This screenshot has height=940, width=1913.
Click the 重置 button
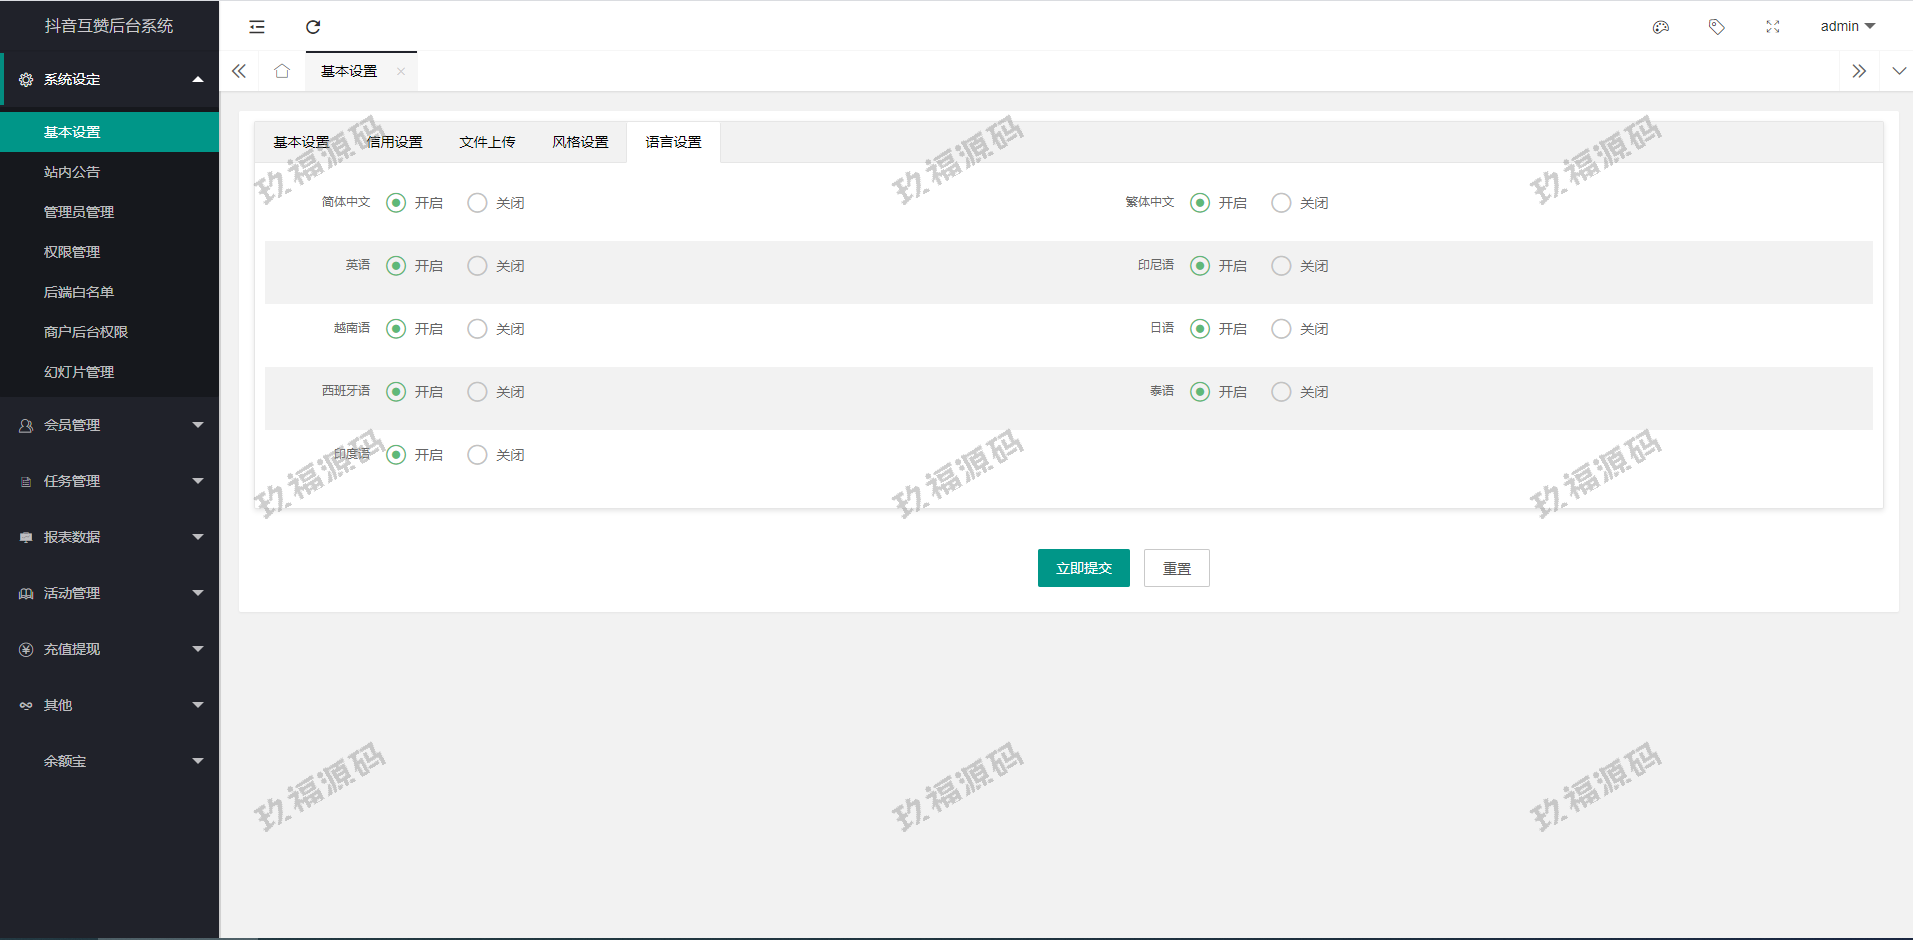pyautogui.click(x=1176, y=568)
